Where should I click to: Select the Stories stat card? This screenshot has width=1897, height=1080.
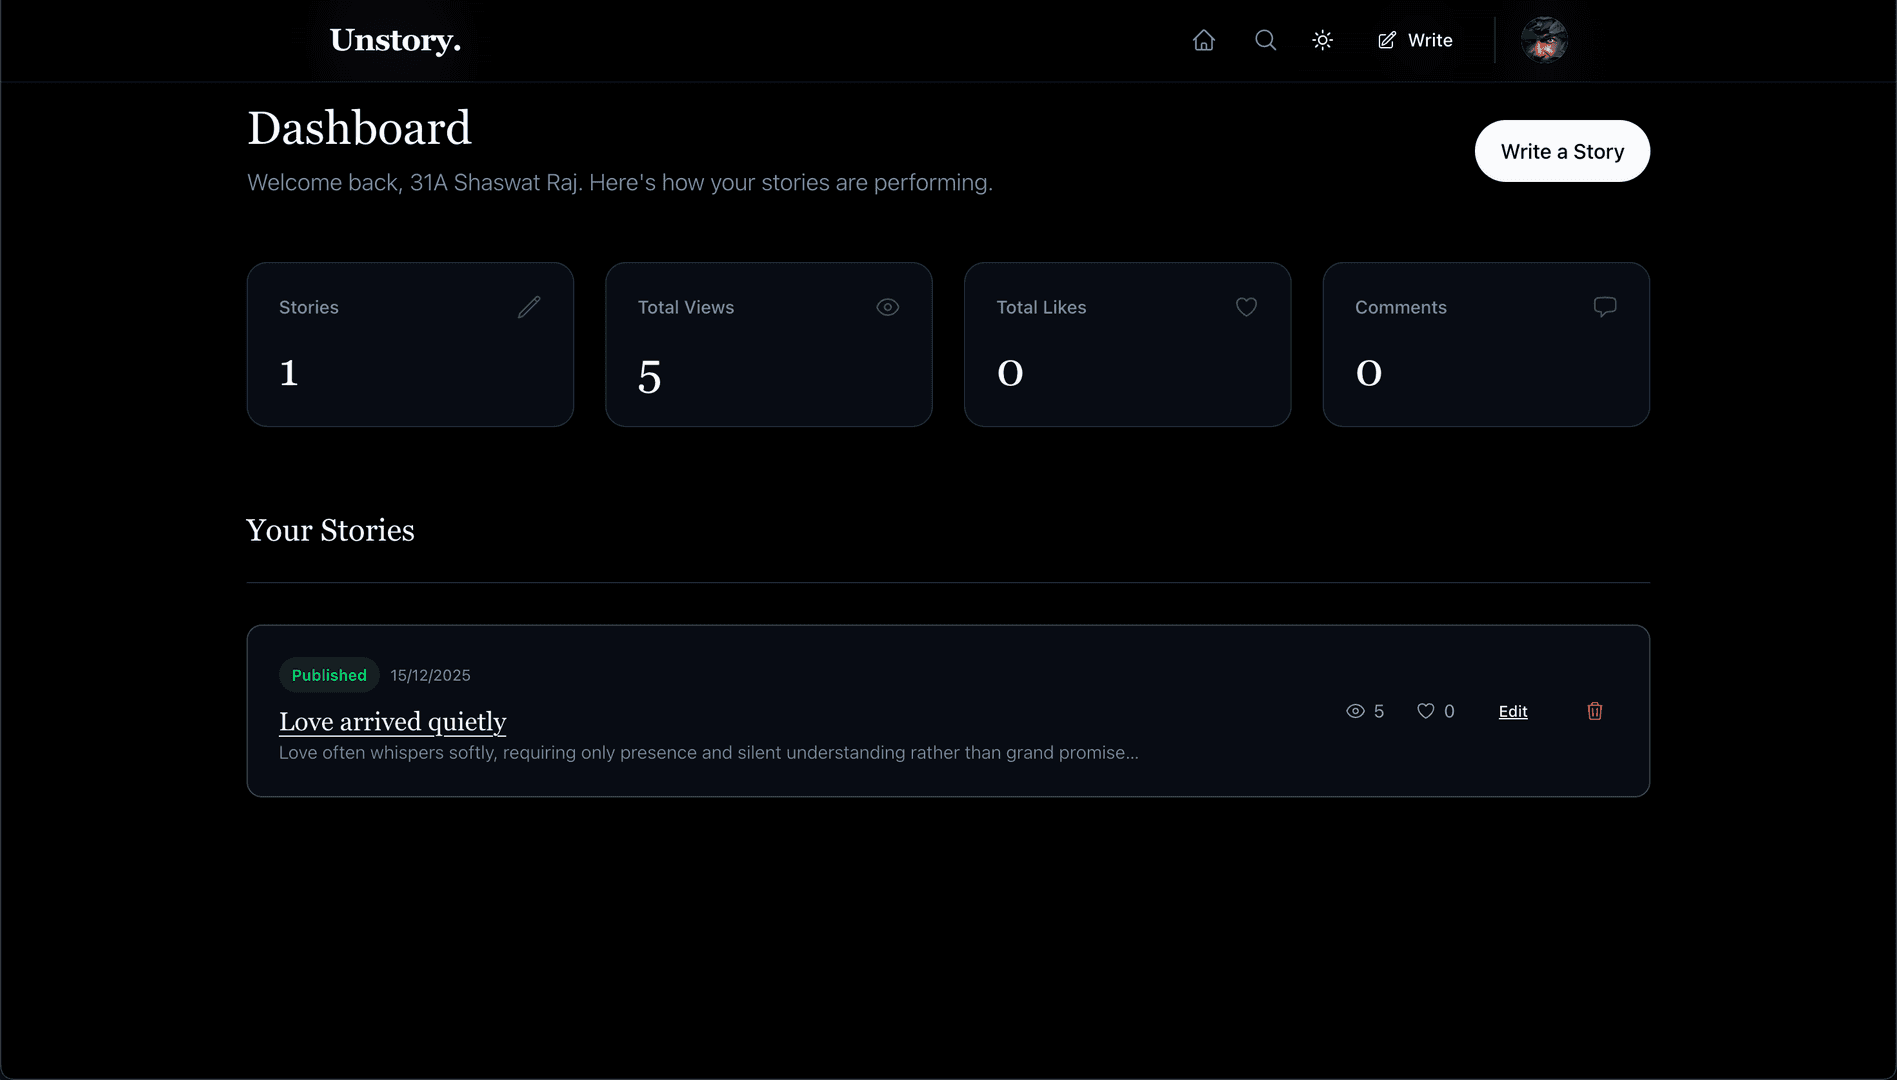coord(410,345)
